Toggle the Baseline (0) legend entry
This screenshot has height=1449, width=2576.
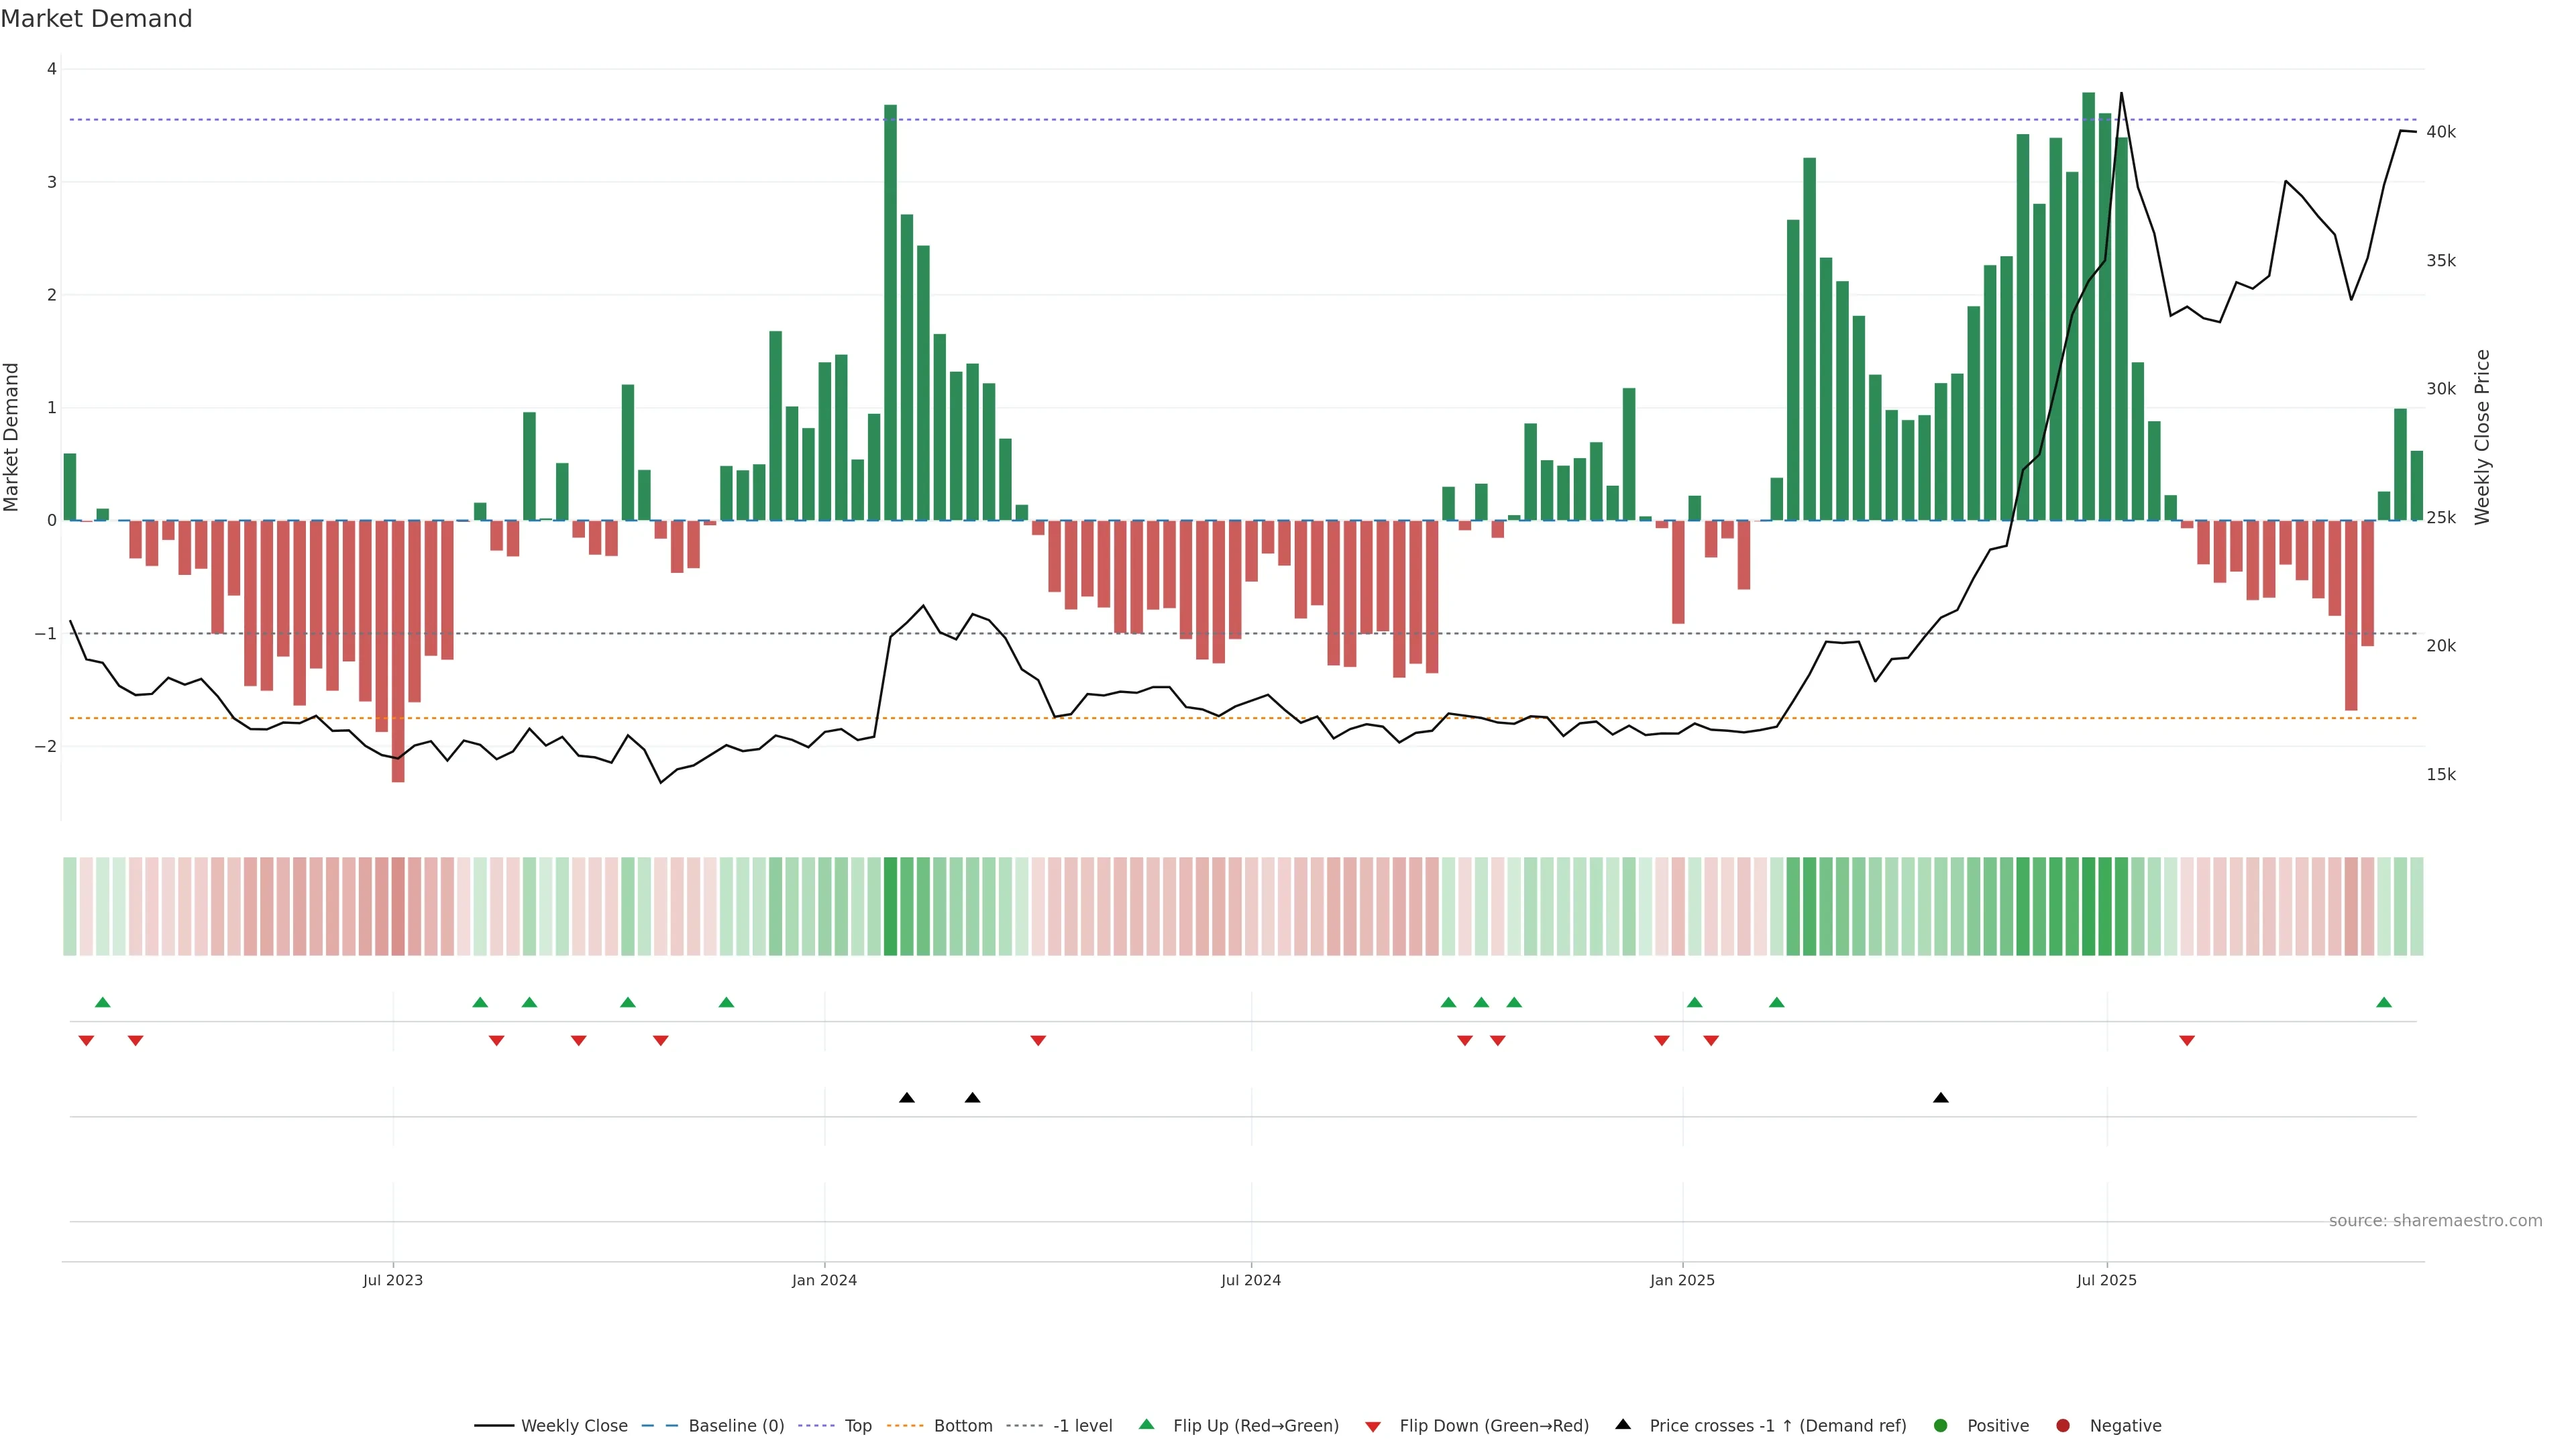pos(735,1426)
